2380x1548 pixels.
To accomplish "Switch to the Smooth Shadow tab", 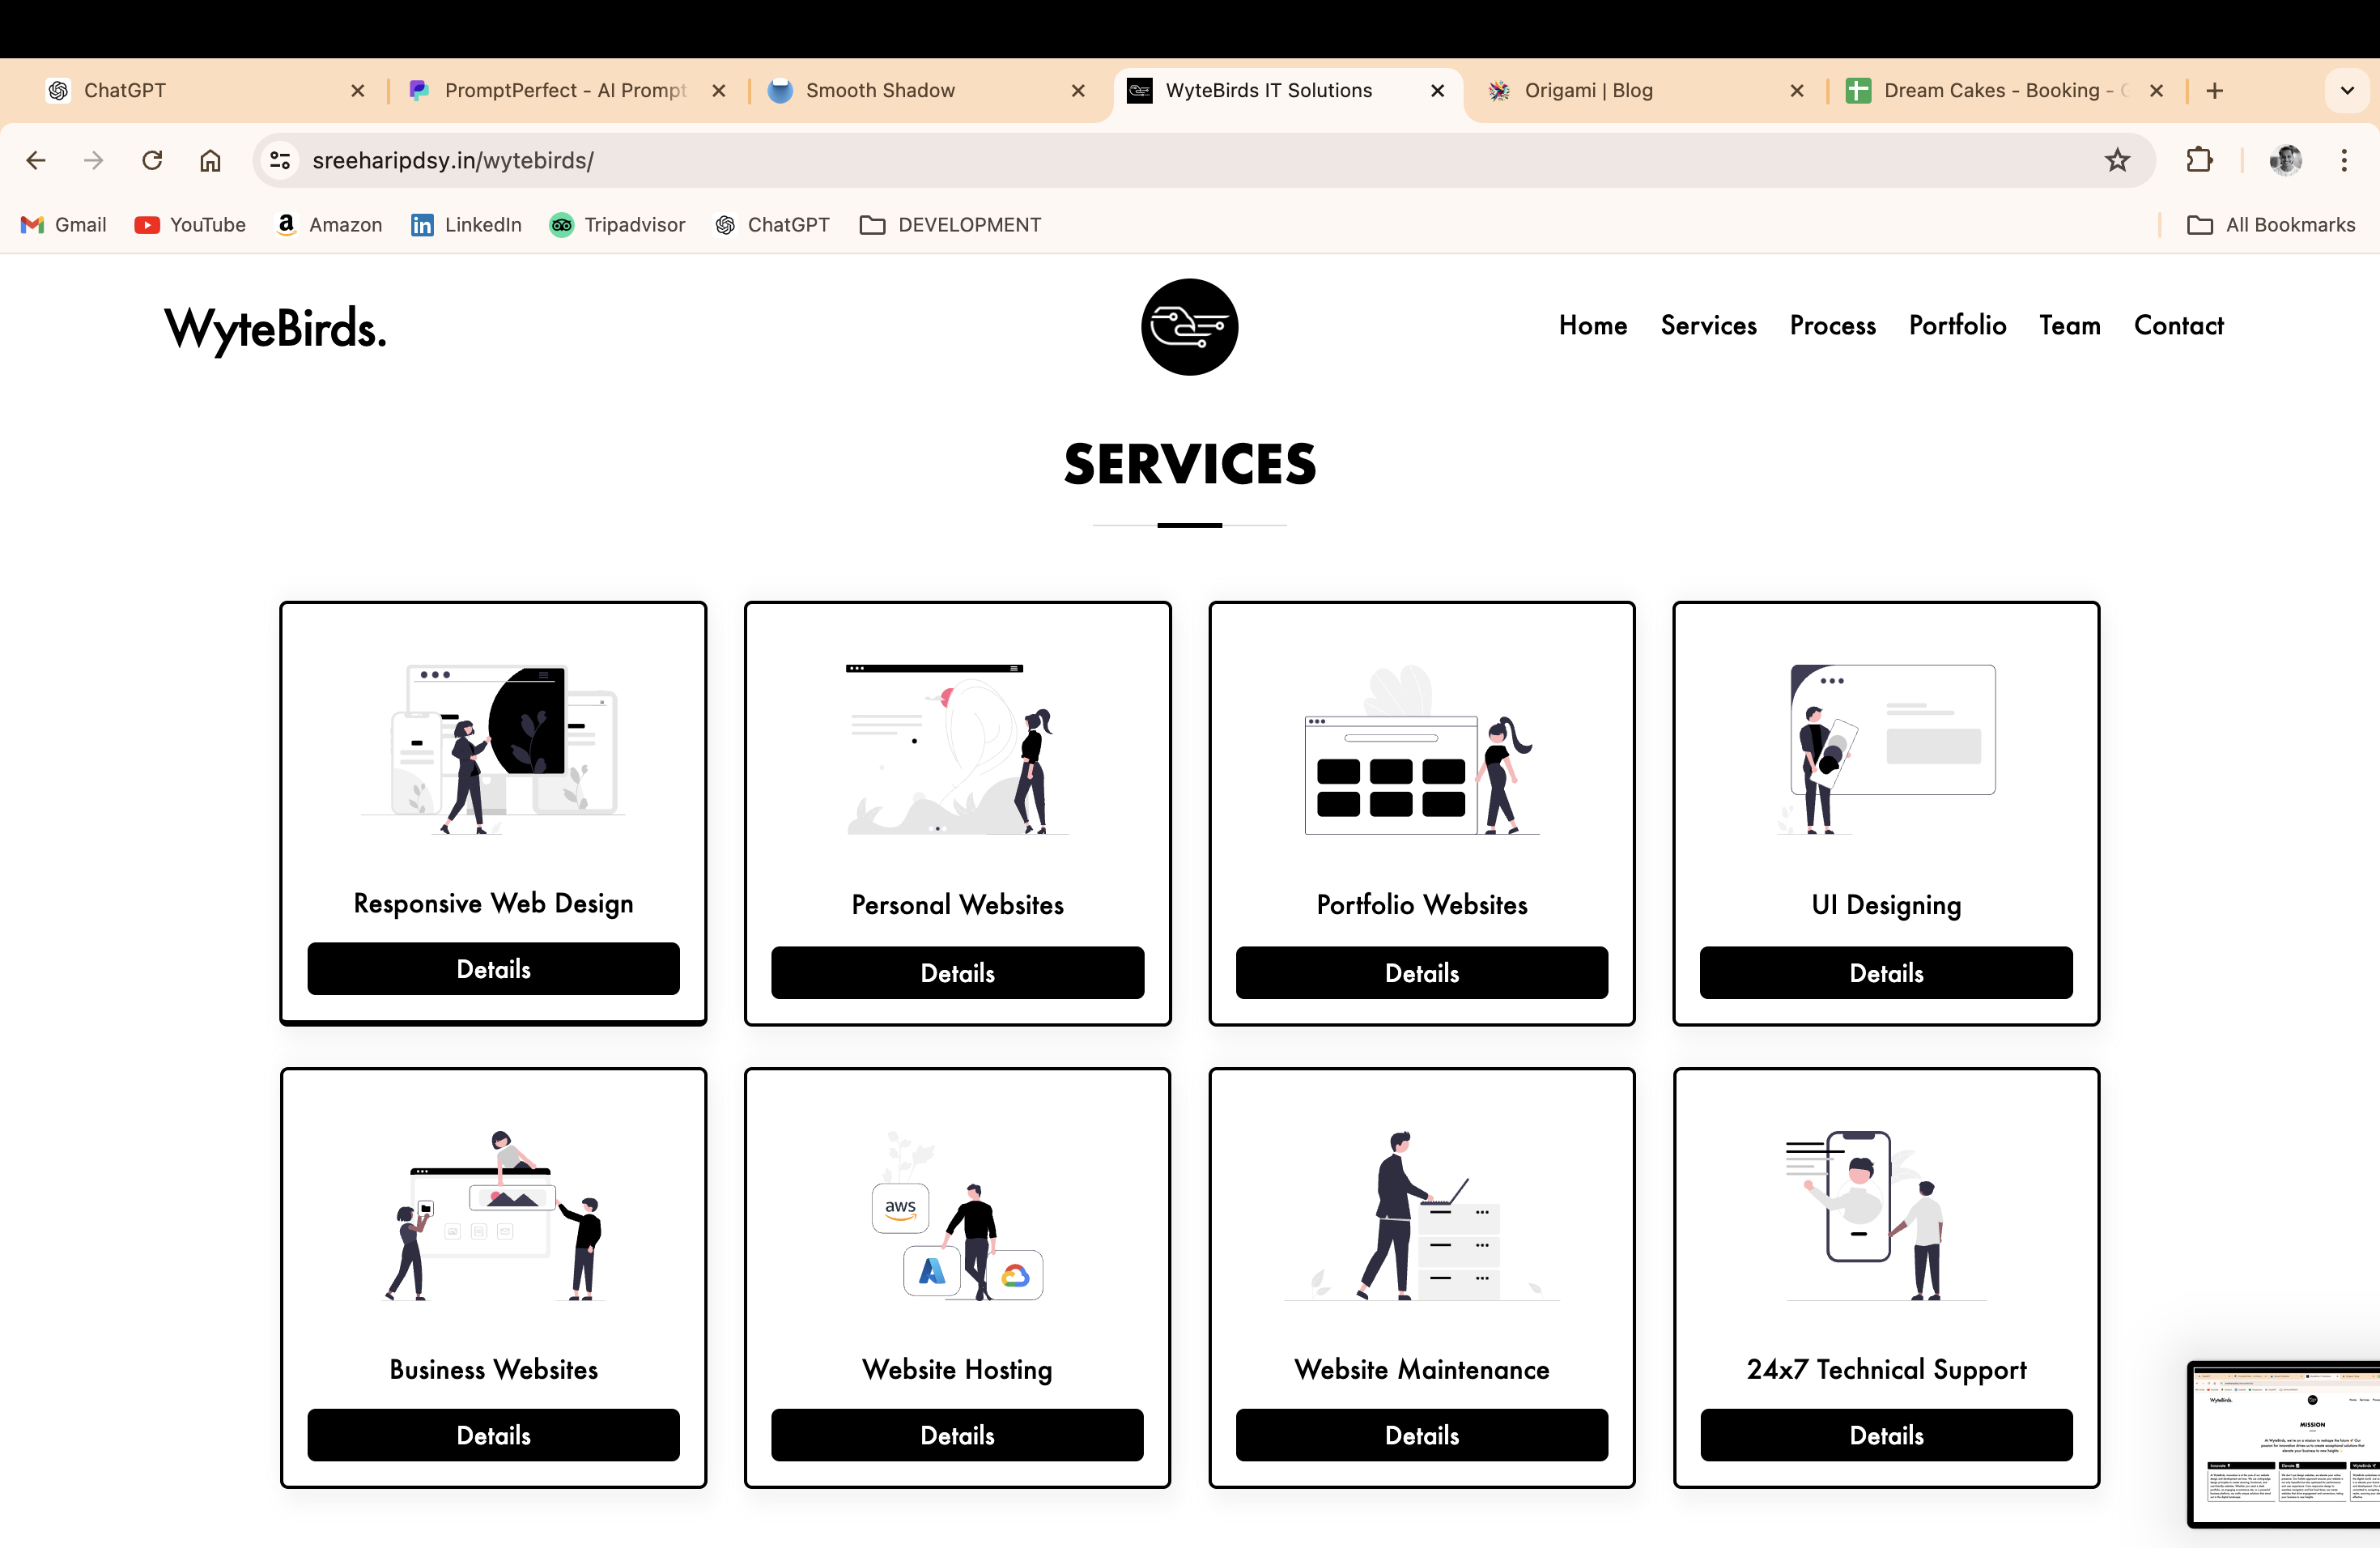I will (880, 91).
